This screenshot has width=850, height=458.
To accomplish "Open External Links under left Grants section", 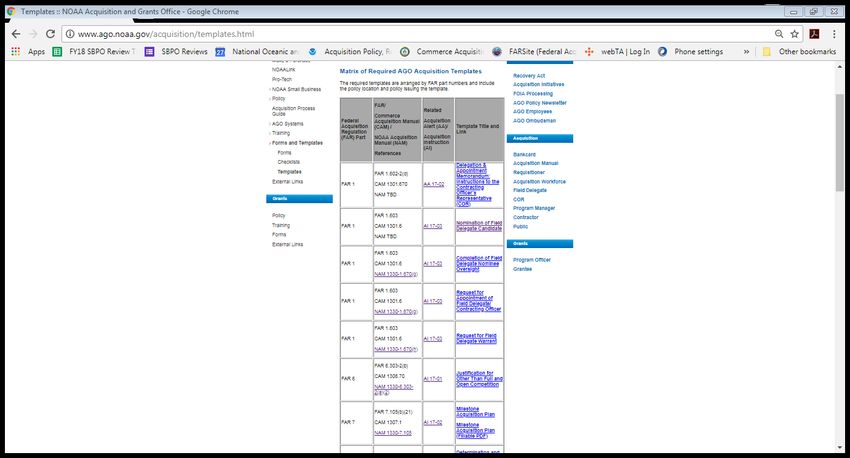I will coord(287,244).
